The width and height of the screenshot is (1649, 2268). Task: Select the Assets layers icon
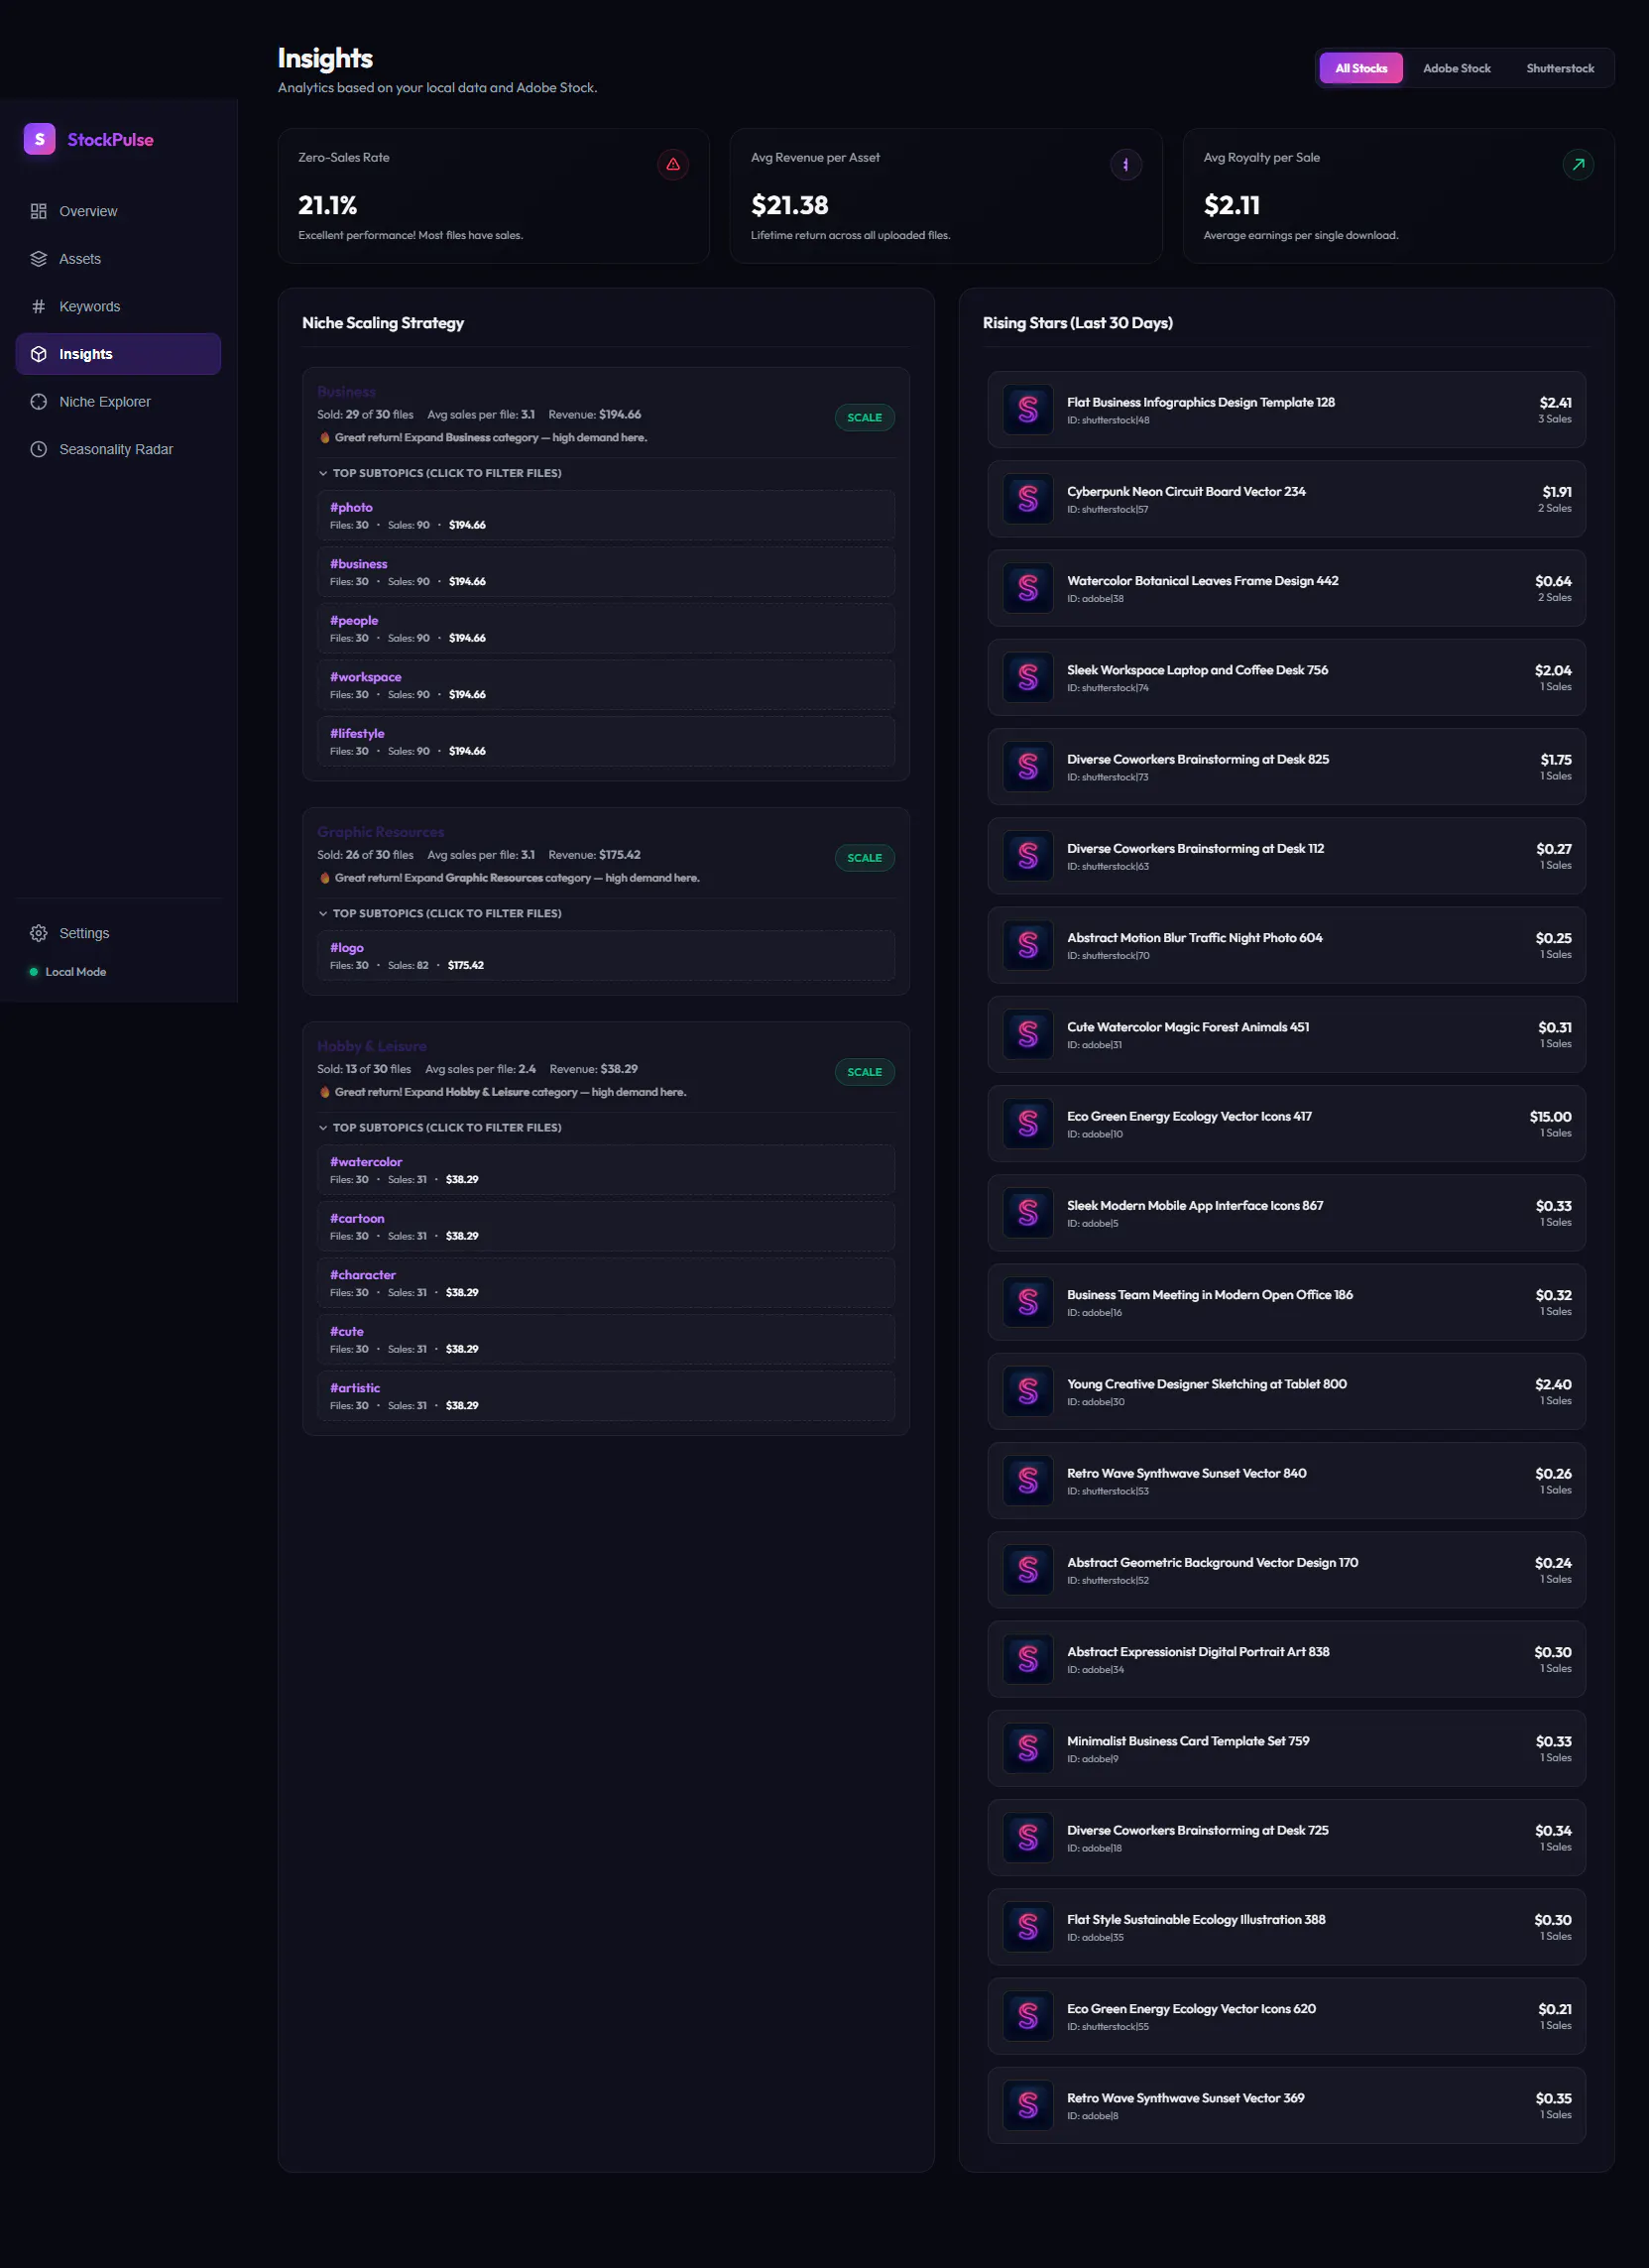(x=39, y=259)
